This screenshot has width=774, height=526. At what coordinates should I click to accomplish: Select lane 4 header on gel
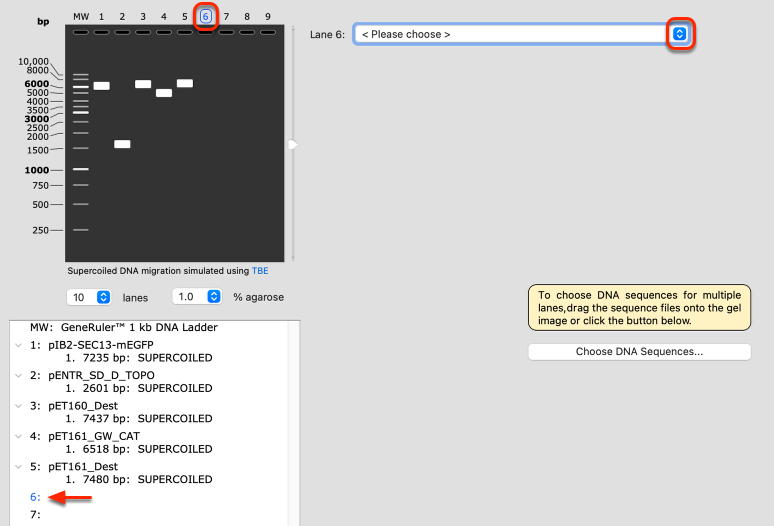coord(164,17)
